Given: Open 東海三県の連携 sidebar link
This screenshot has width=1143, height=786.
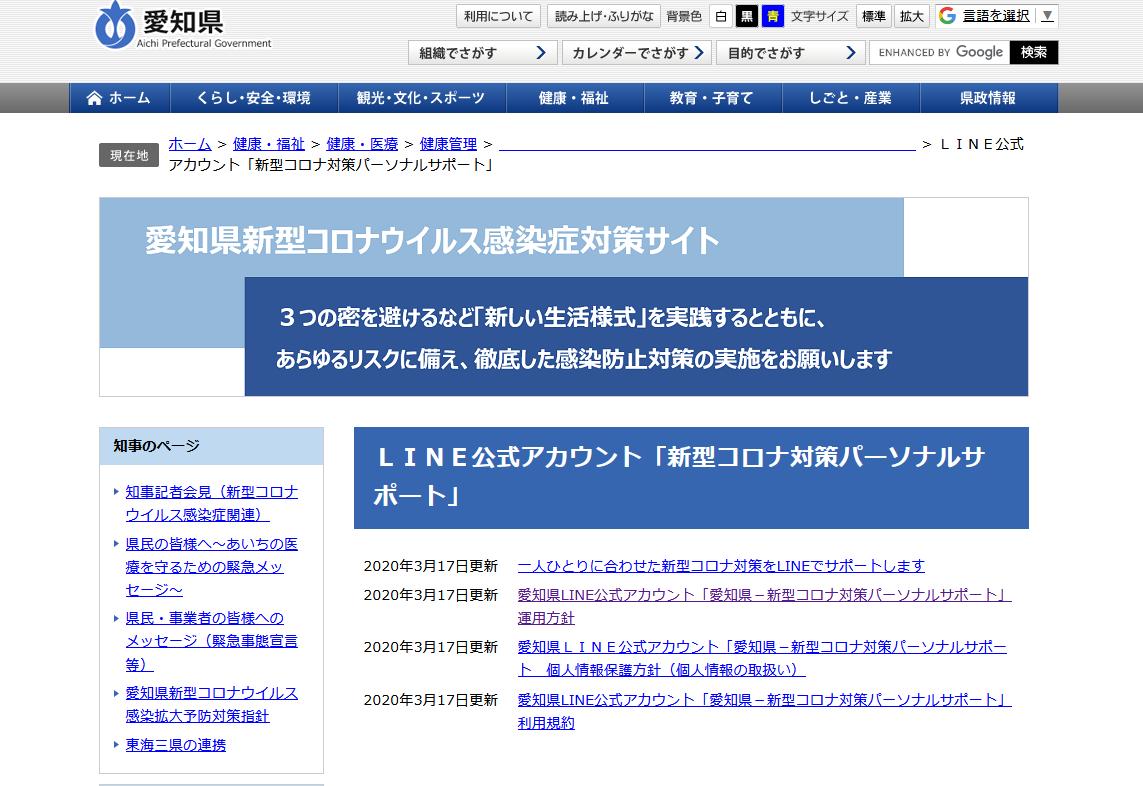Looking at the screenshot, I should [175, 745].
